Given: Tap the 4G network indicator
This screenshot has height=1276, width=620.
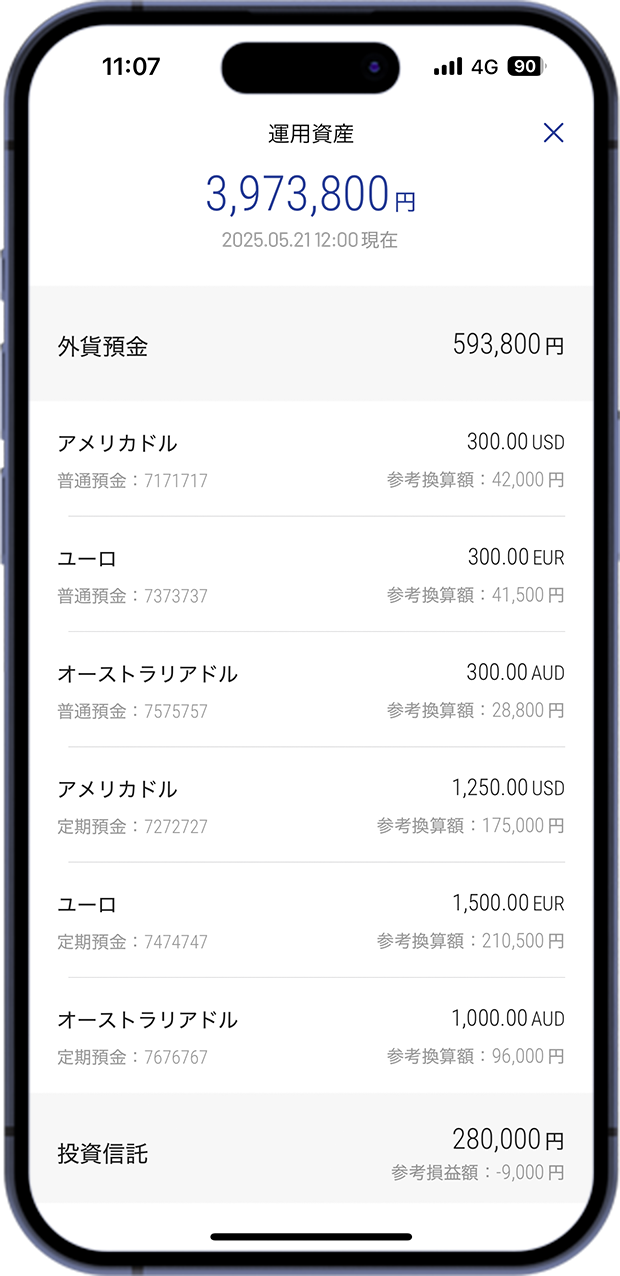Looking at the screenshot, I should click(485, 67).
